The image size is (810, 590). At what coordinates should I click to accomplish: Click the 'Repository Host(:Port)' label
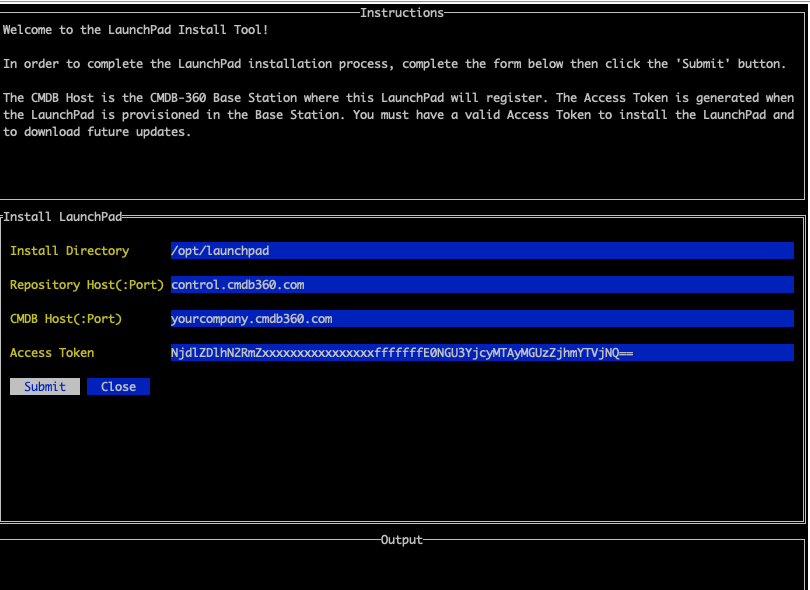coord(87,285)
